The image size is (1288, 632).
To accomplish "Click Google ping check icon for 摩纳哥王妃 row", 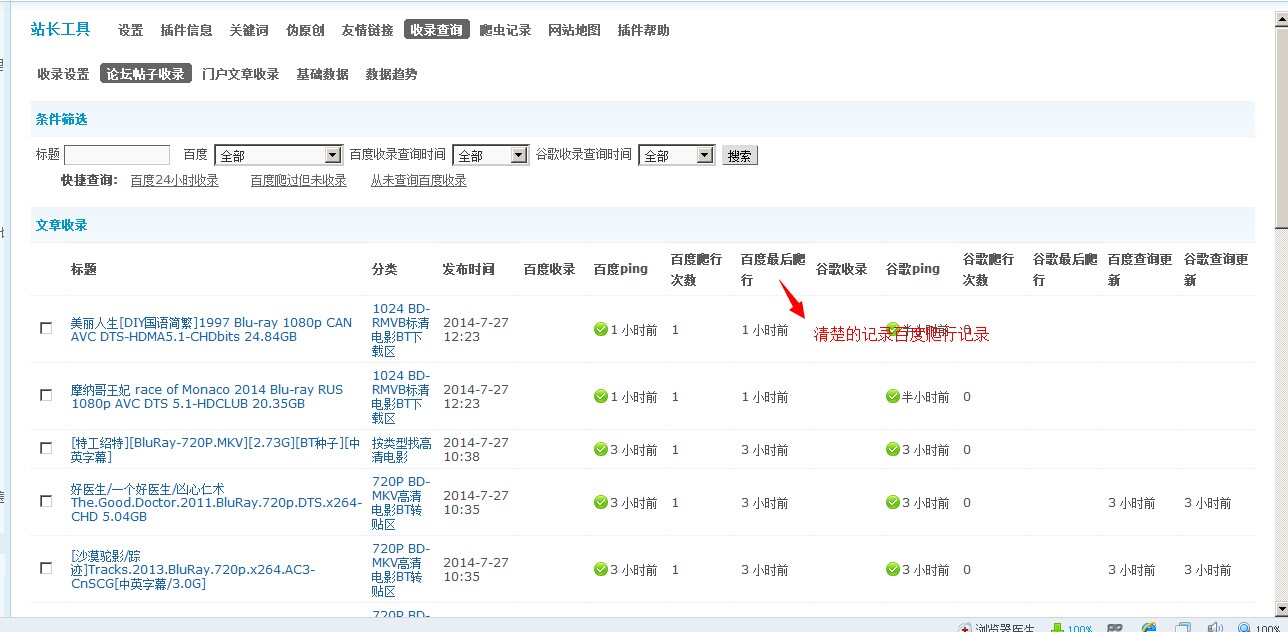I will [x=892, y=396].
